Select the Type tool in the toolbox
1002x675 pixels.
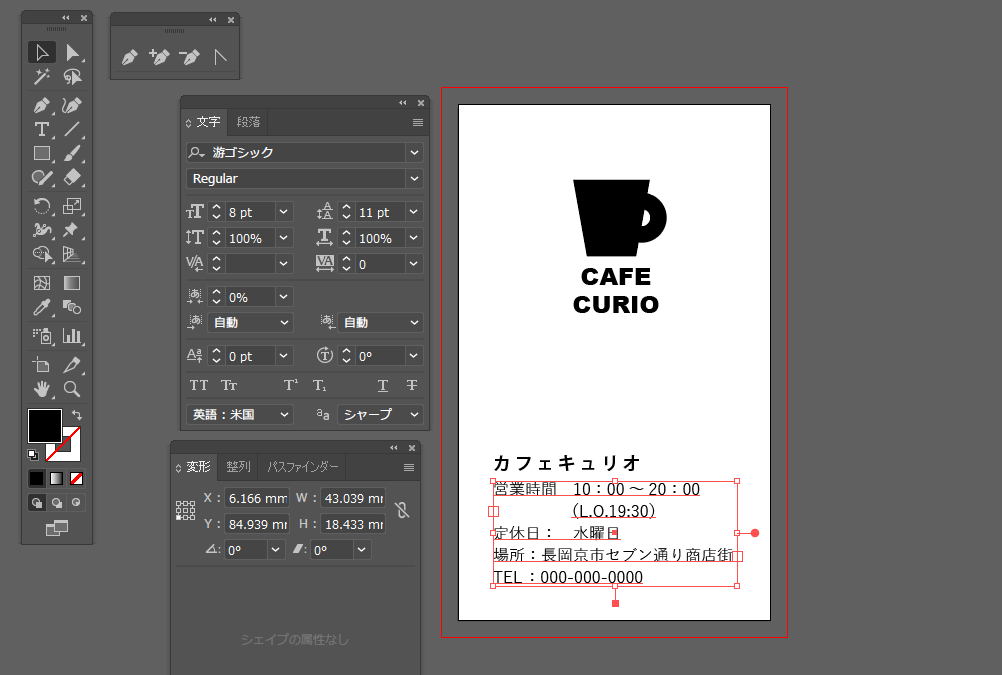42,129
